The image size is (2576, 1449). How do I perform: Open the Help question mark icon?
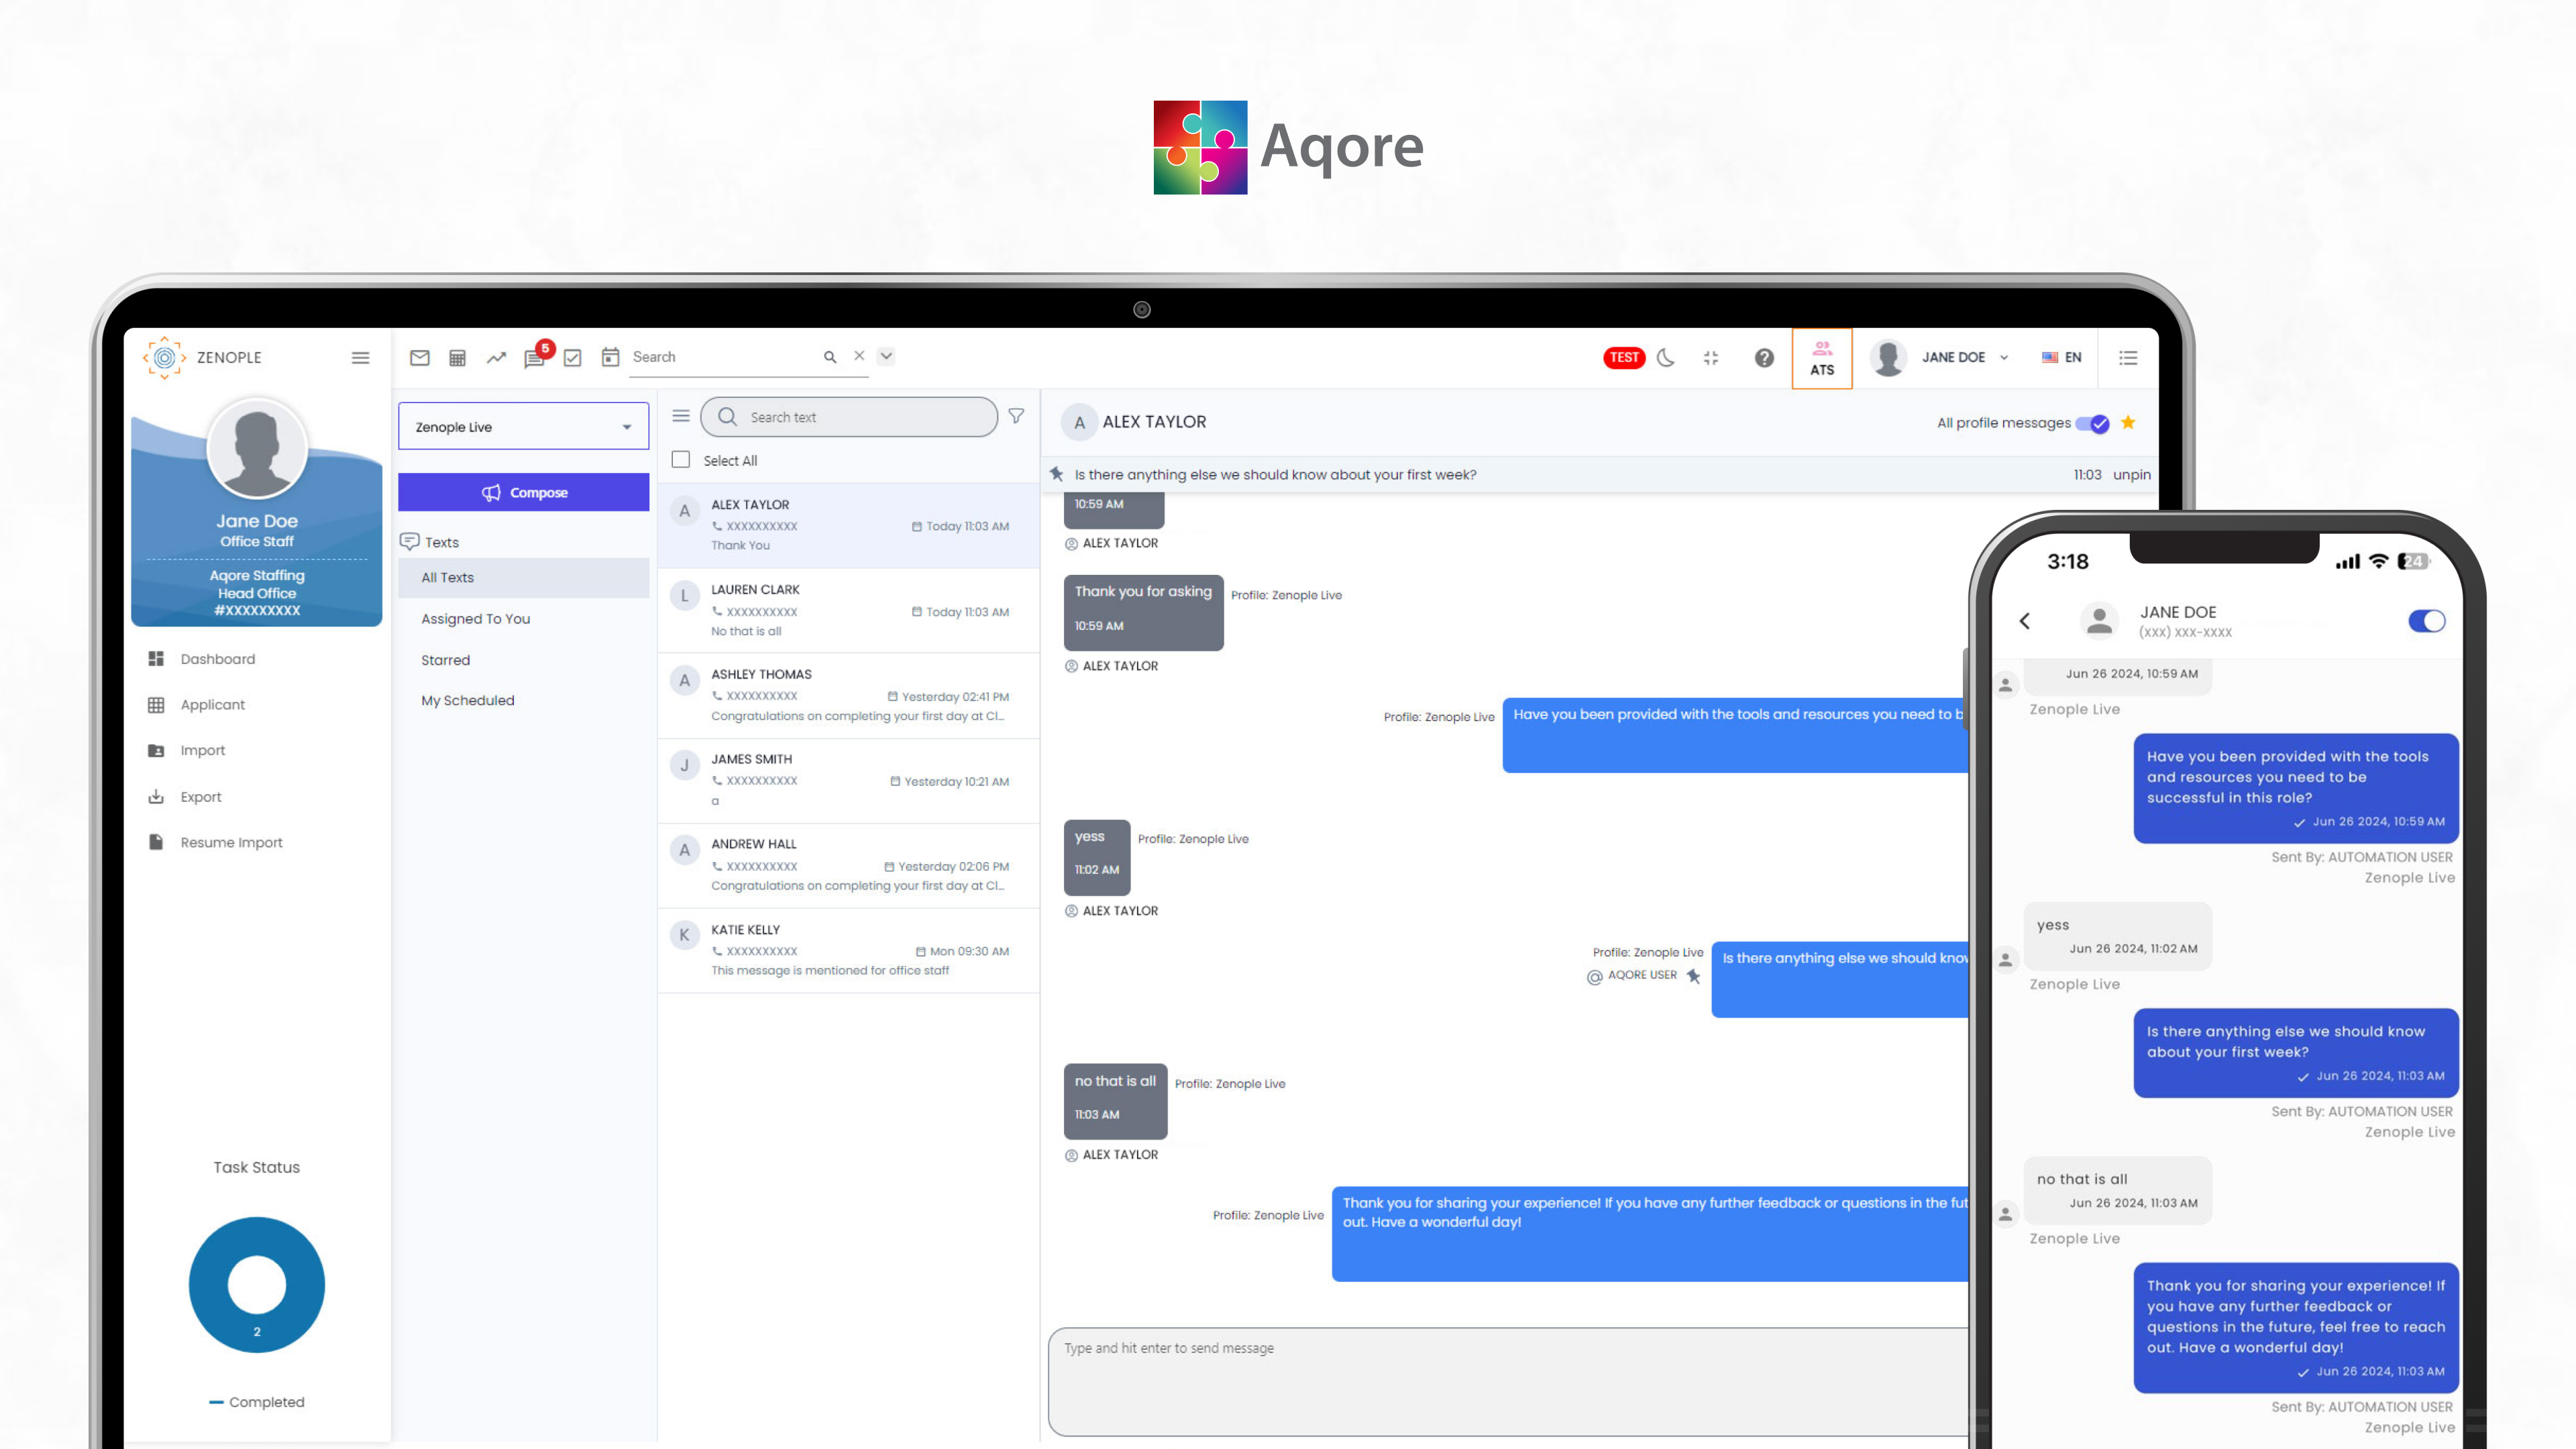coord(1764,357)
